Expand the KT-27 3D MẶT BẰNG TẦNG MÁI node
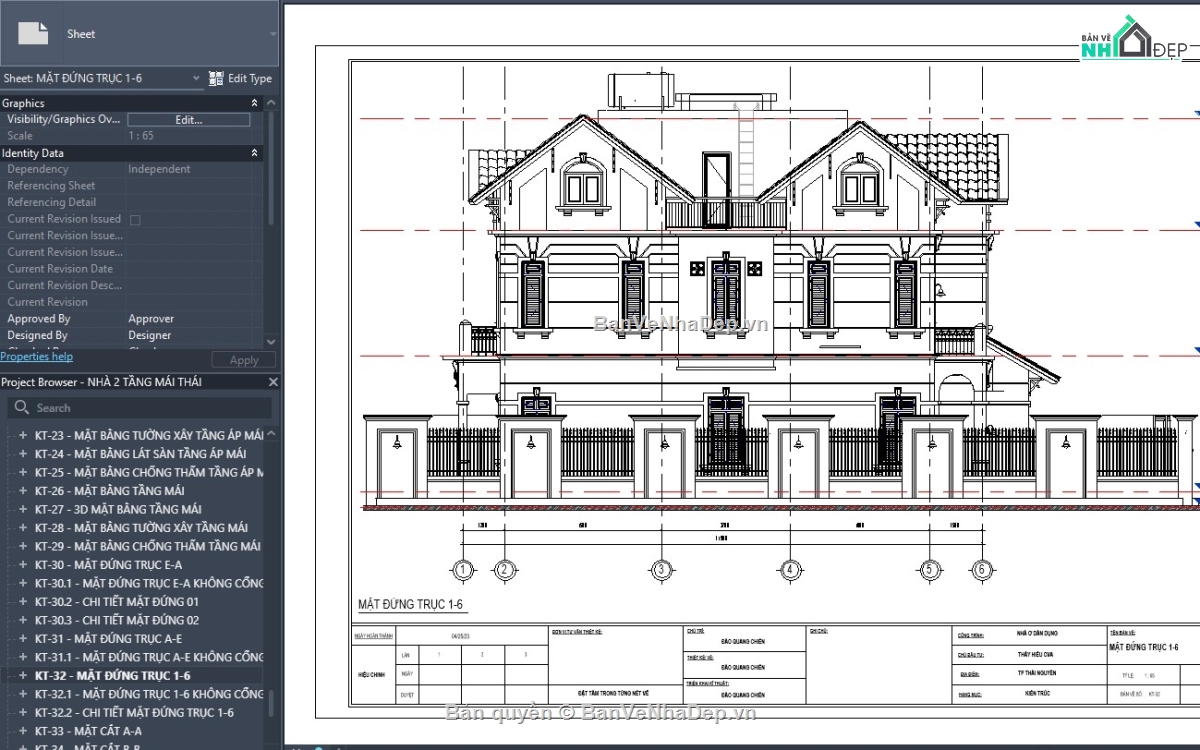1200x750 pixels. pyautogui.click(x=22, y=509)
